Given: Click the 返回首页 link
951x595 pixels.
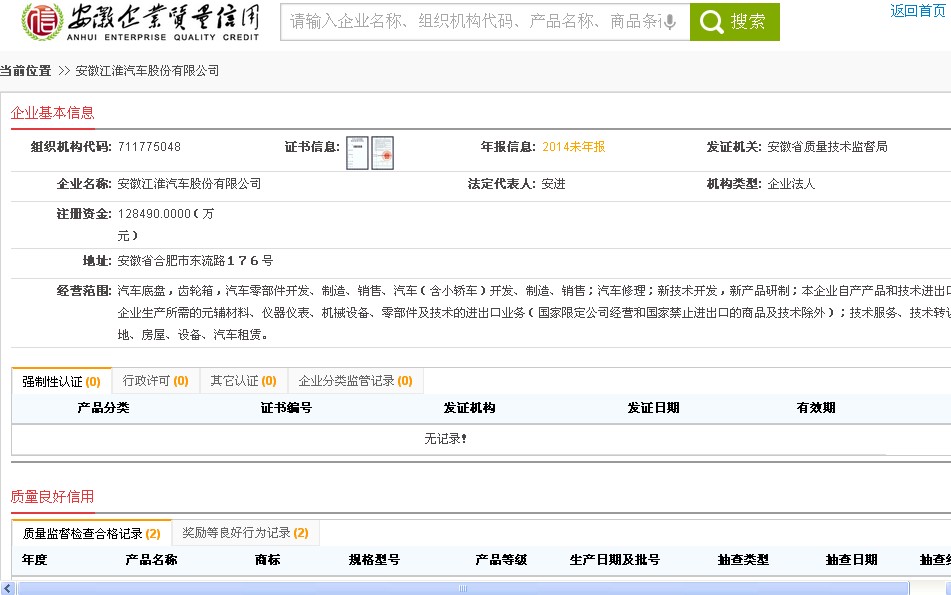Looking at the screenshot, I should (x=917, y=10).
